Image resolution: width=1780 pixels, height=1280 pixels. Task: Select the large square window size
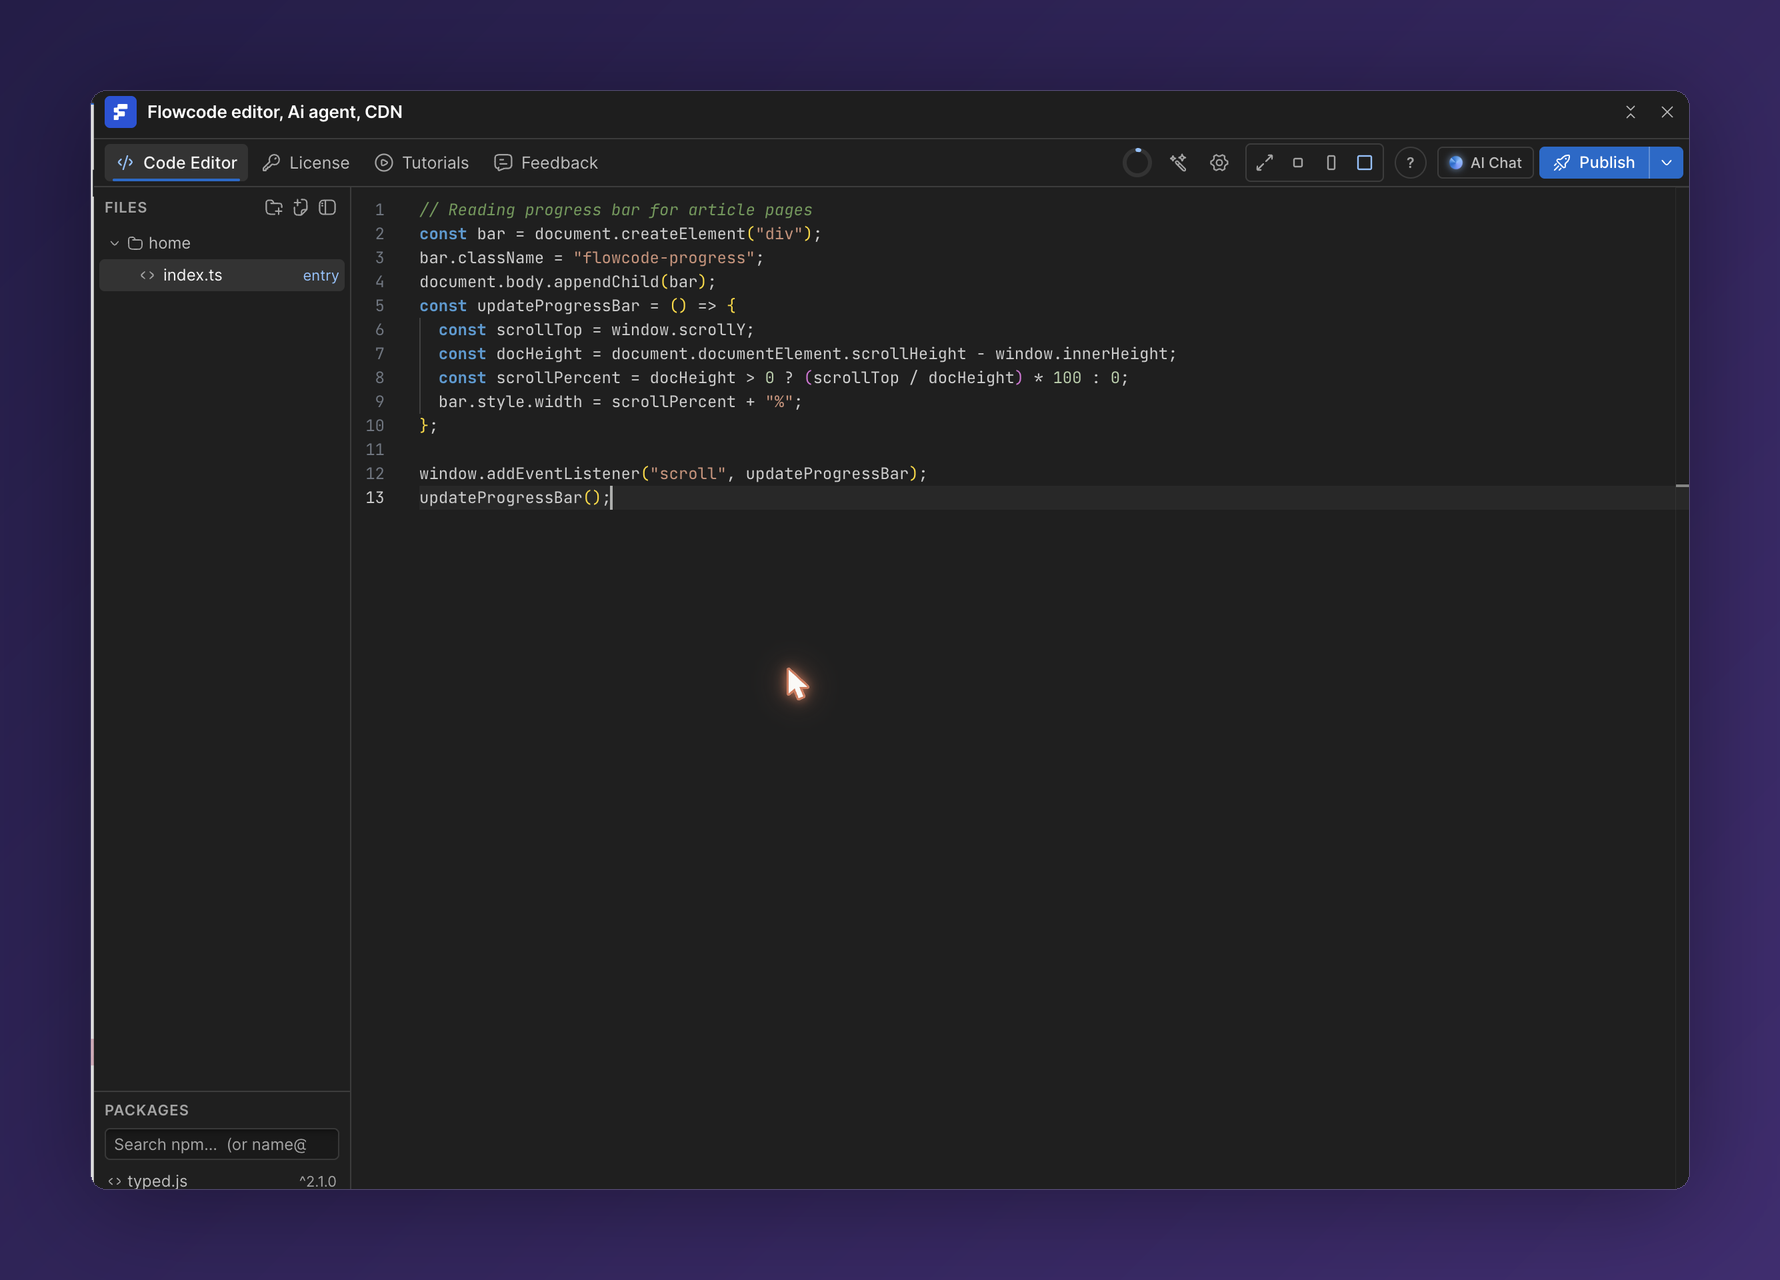tap(1364, 162)
